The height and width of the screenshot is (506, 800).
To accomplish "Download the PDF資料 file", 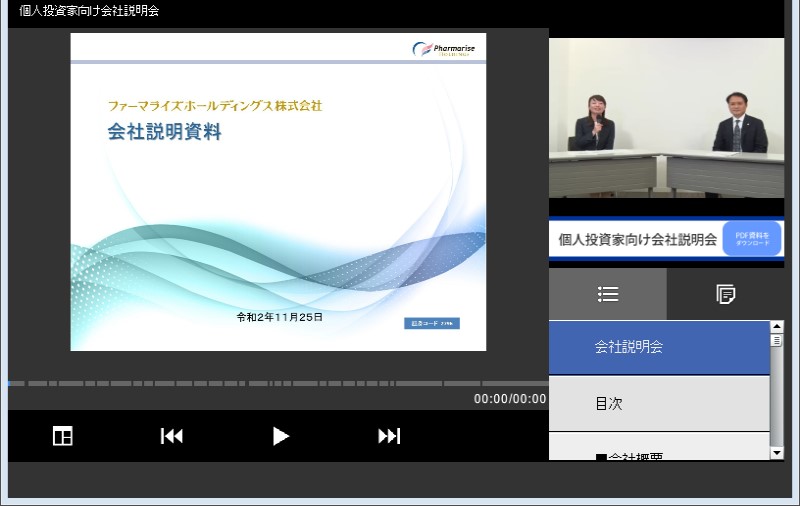I will pos(752,239).
